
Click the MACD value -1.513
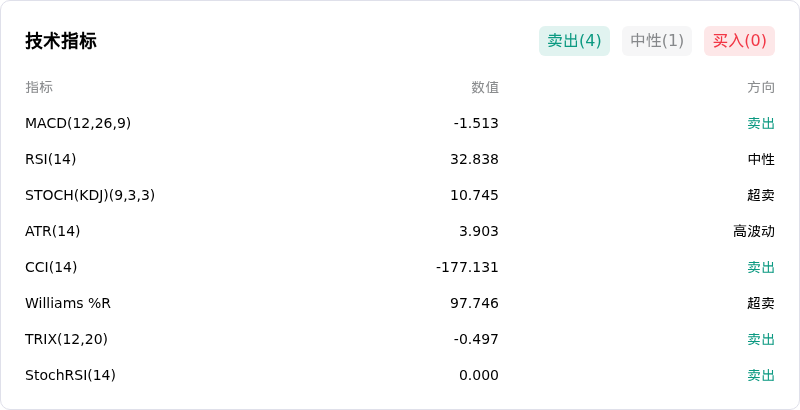pyautogui.click(x=476, y=123)
